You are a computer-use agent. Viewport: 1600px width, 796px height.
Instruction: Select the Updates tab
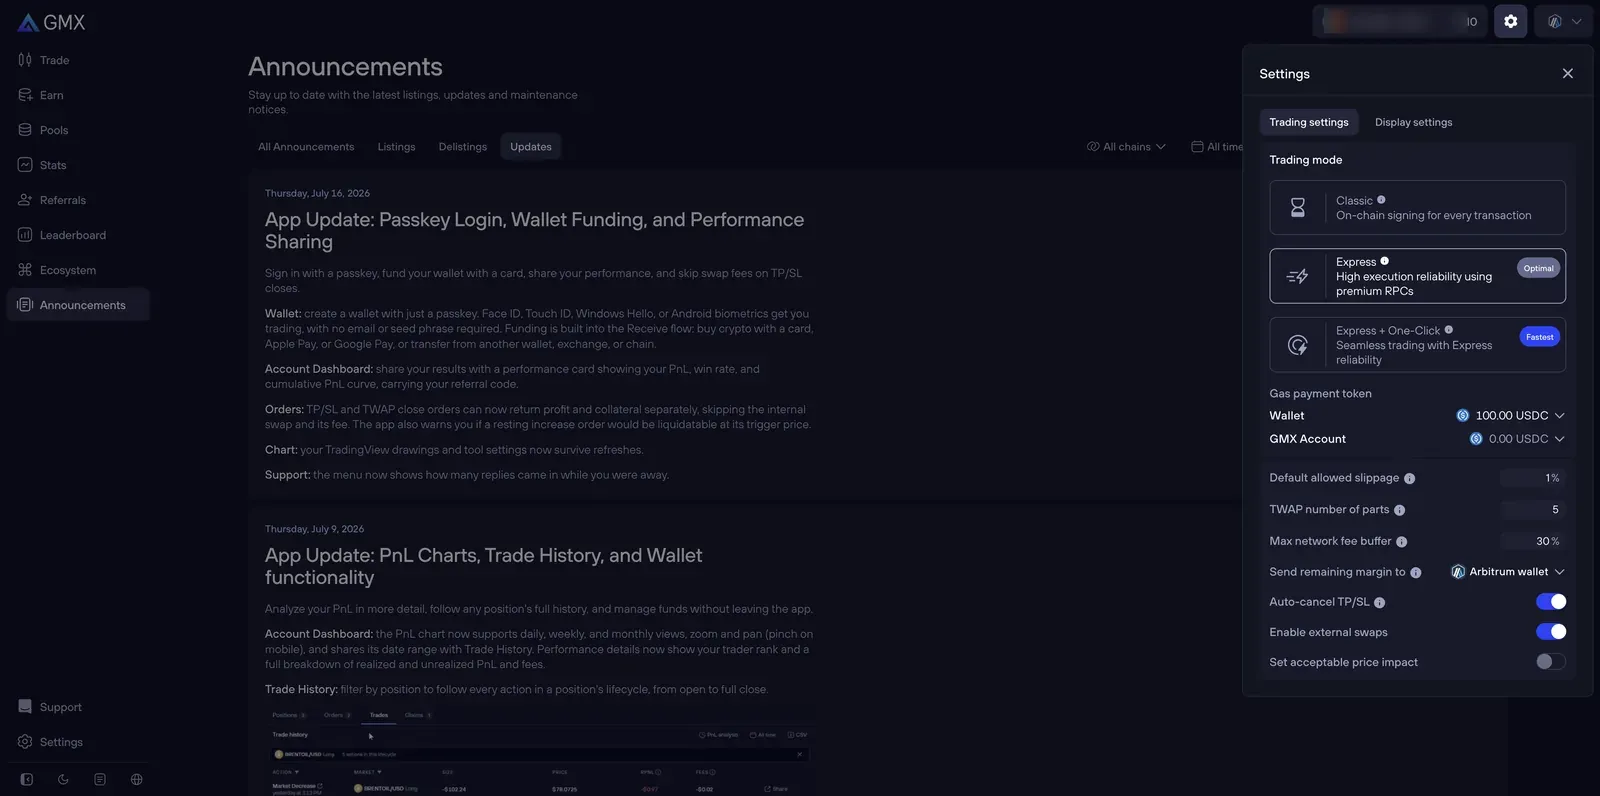[x=531, y=147]
